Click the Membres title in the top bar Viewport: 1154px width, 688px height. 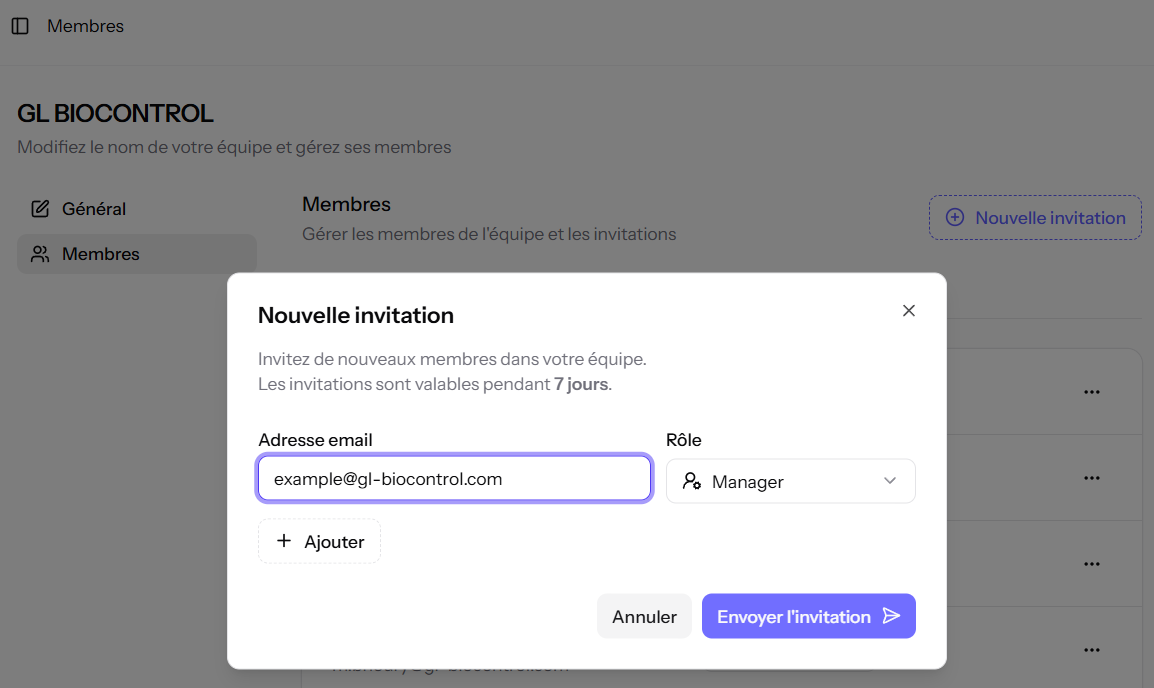pyautogui.click(x=86, y=26)
